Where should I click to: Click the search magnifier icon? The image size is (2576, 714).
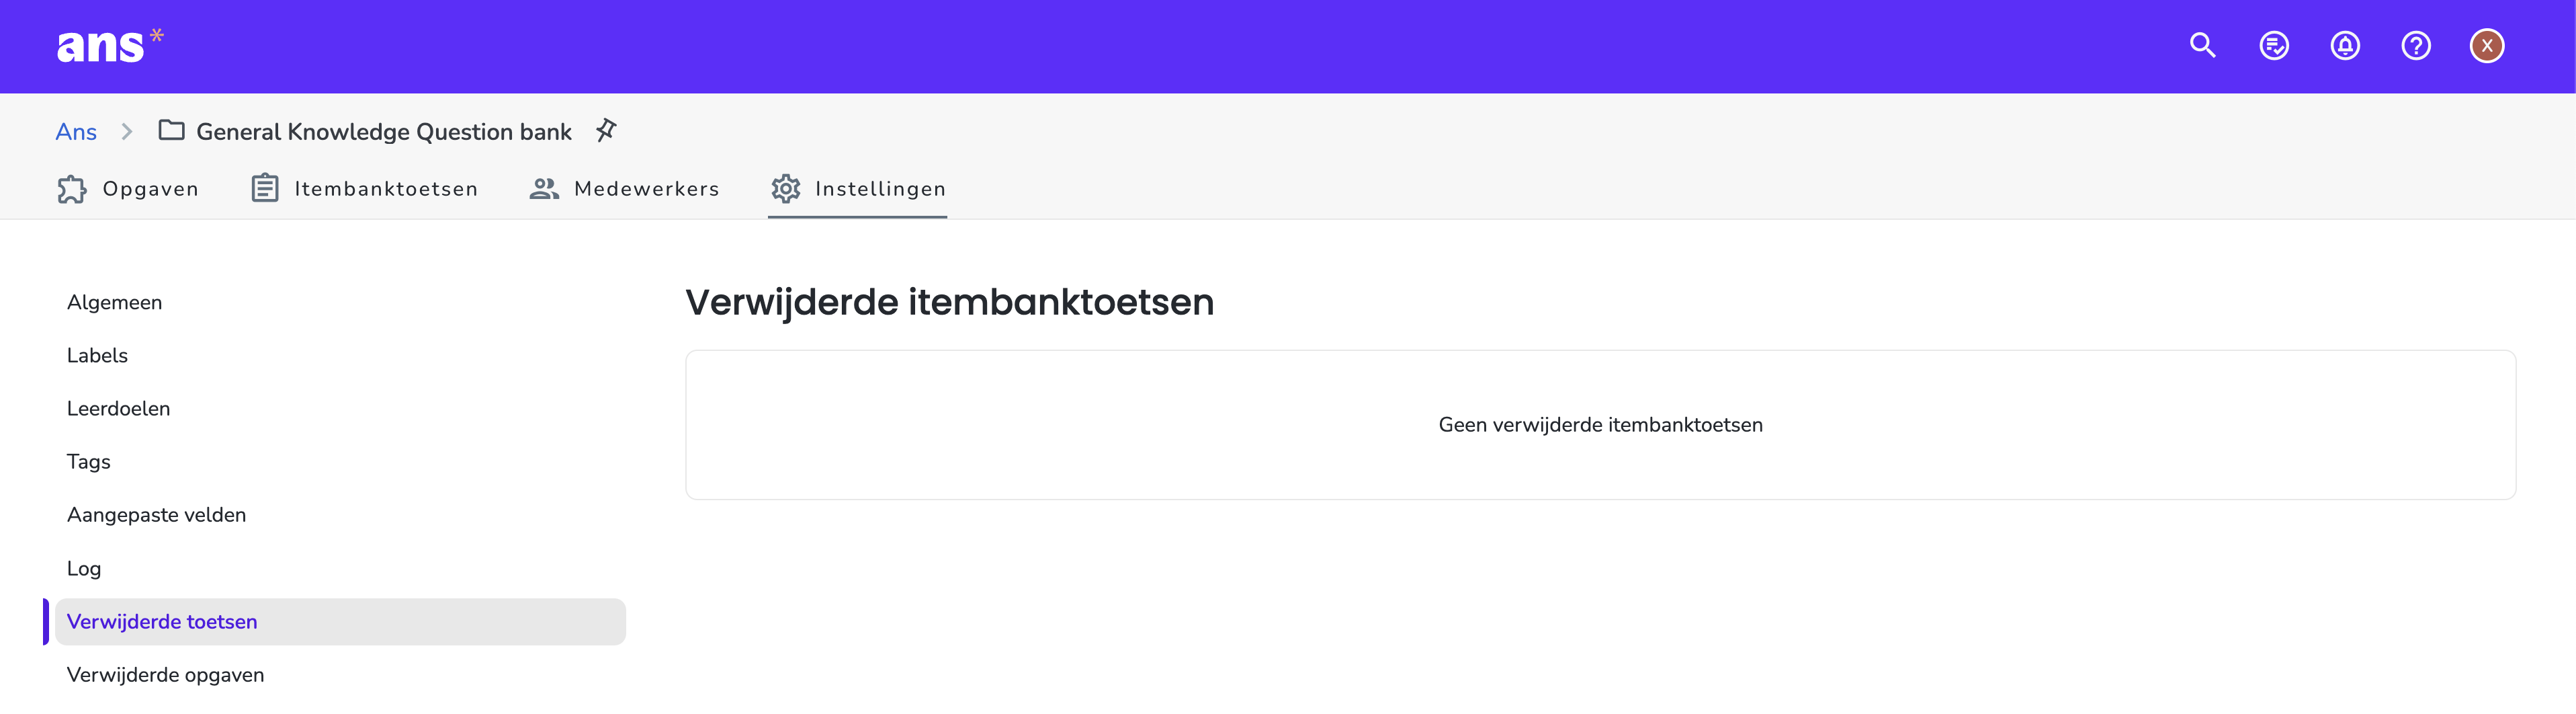point(2202,46)
